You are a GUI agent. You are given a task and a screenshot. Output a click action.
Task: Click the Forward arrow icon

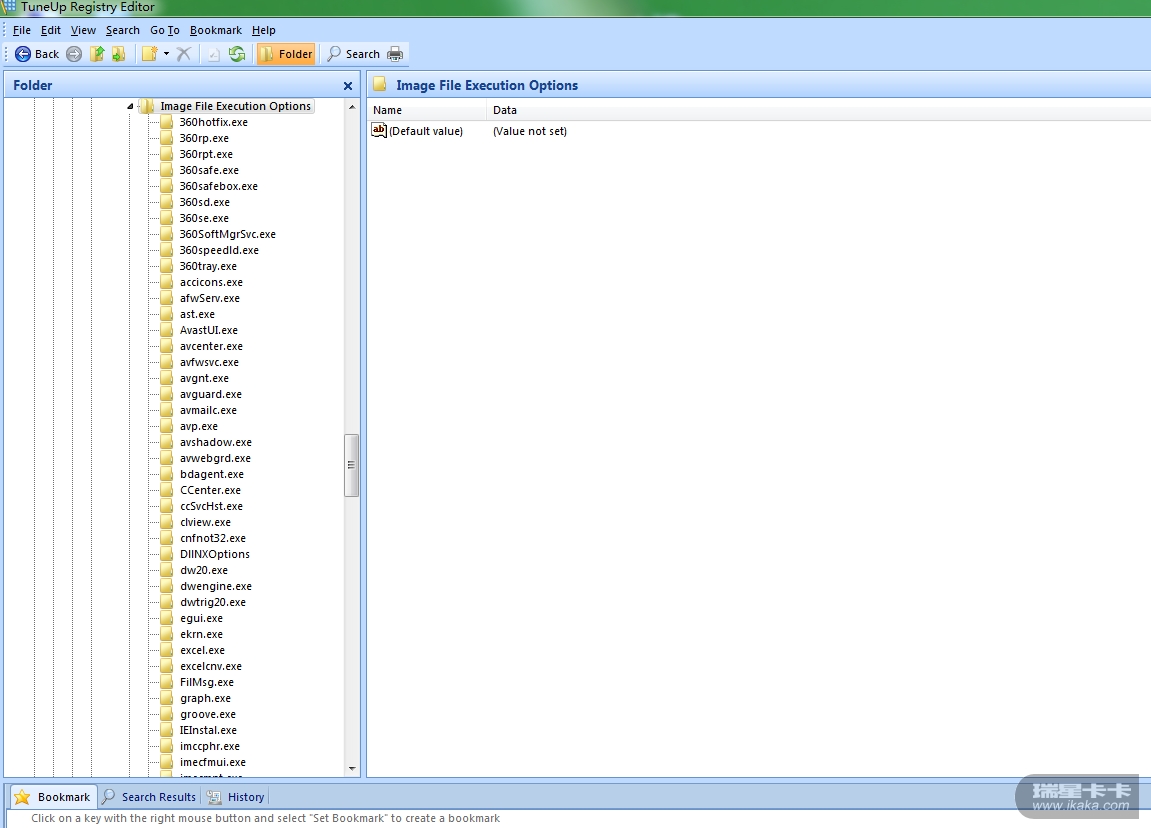pyautogui.click(x=74, y=54)
